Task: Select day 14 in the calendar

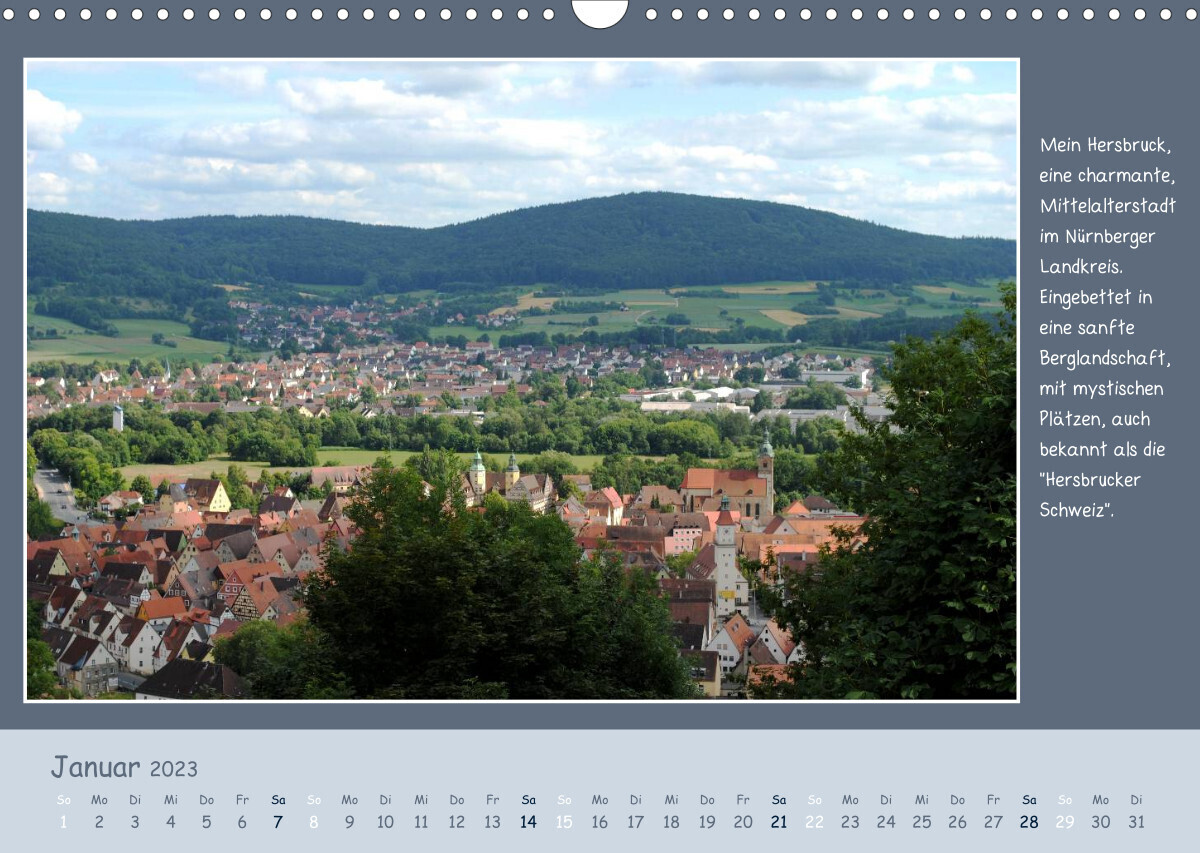Action: (528, 822)
